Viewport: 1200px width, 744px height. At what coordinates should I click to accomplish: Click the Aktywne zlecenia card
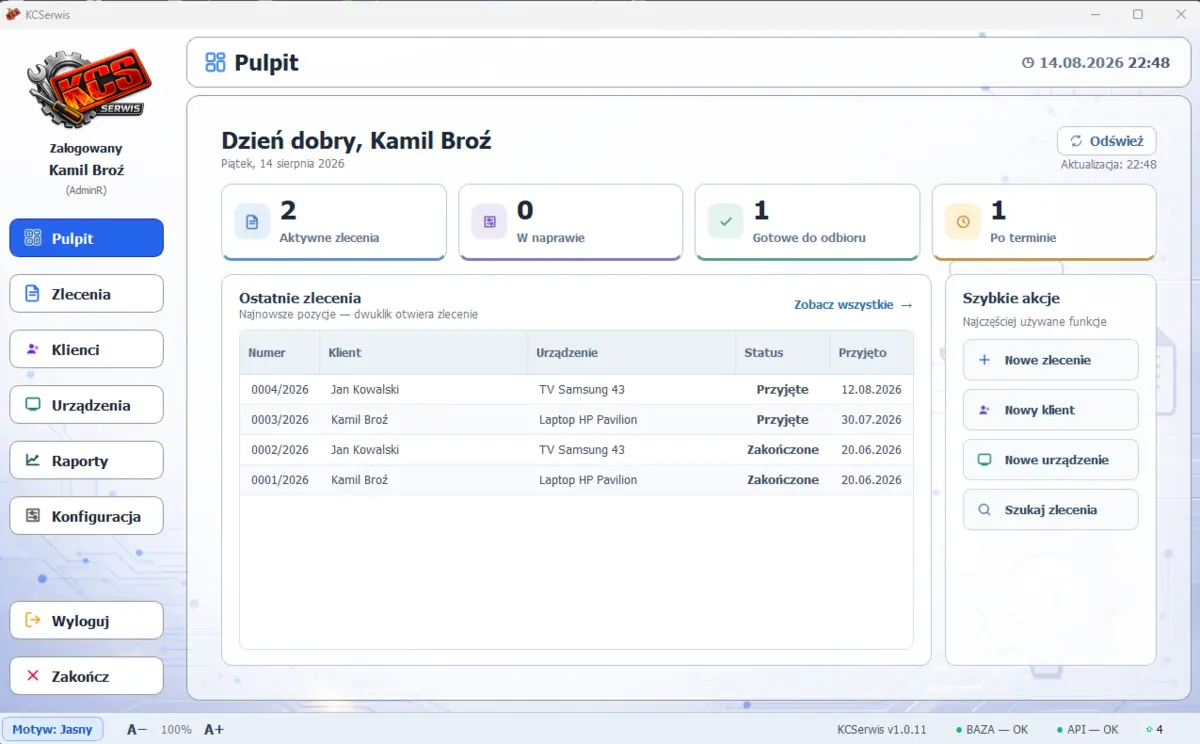(334, 222)
